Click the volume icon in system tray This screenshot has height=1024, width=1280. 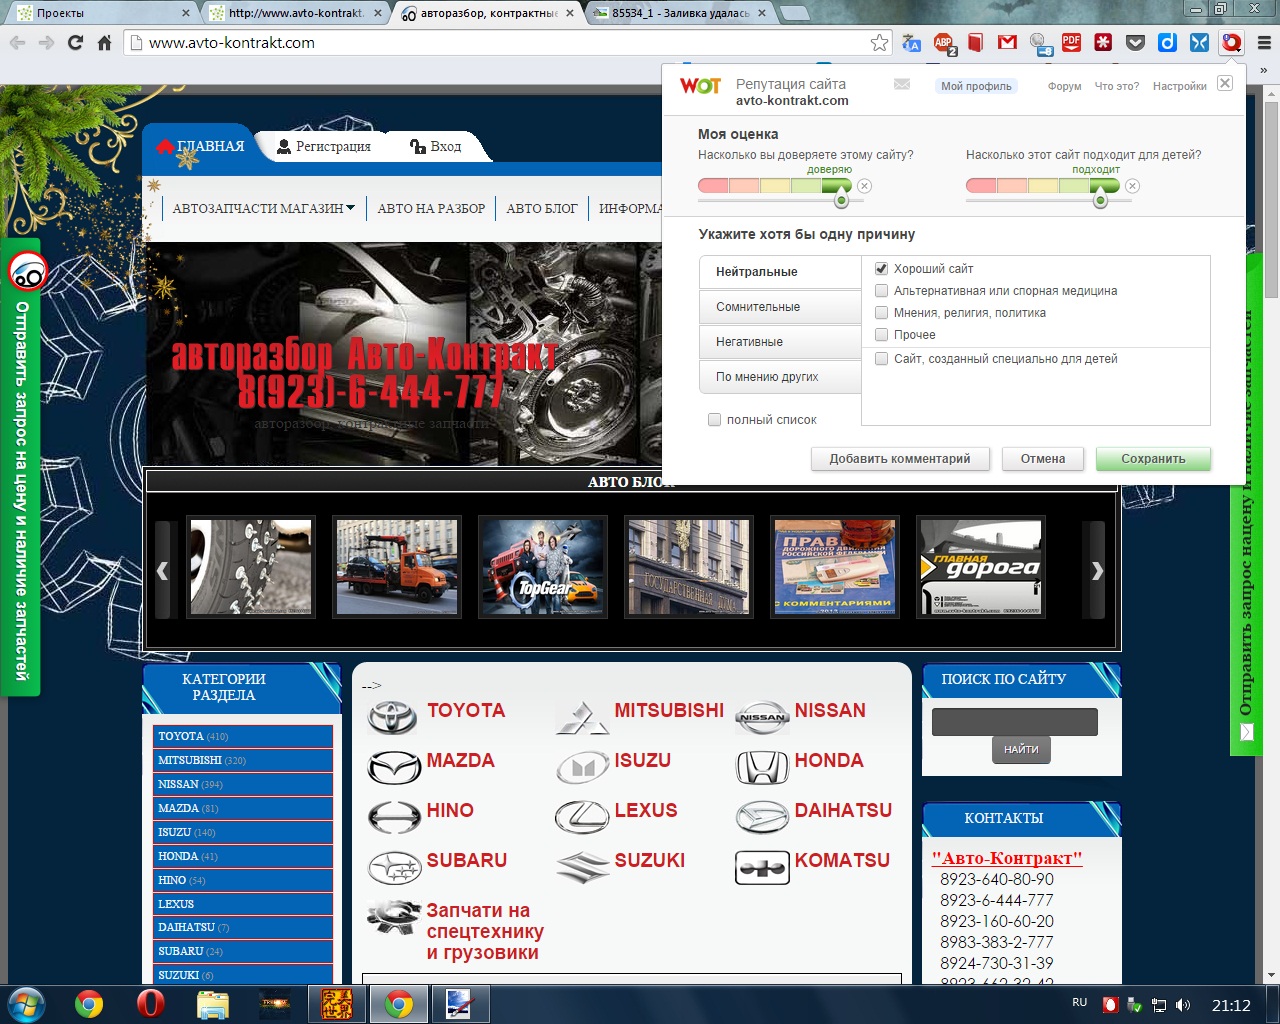pos(1183,1005)
